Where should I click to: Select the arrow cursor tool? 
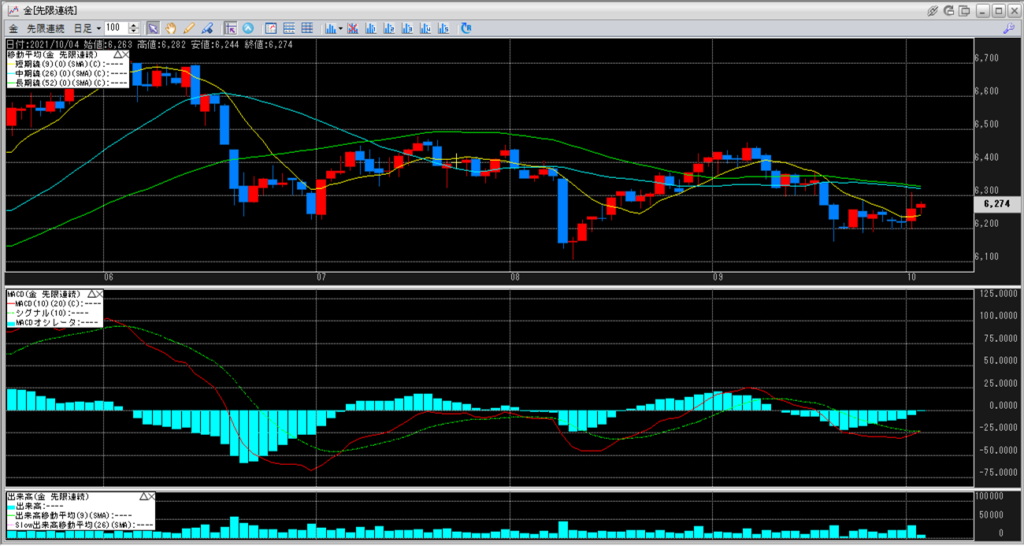(153, 27)
